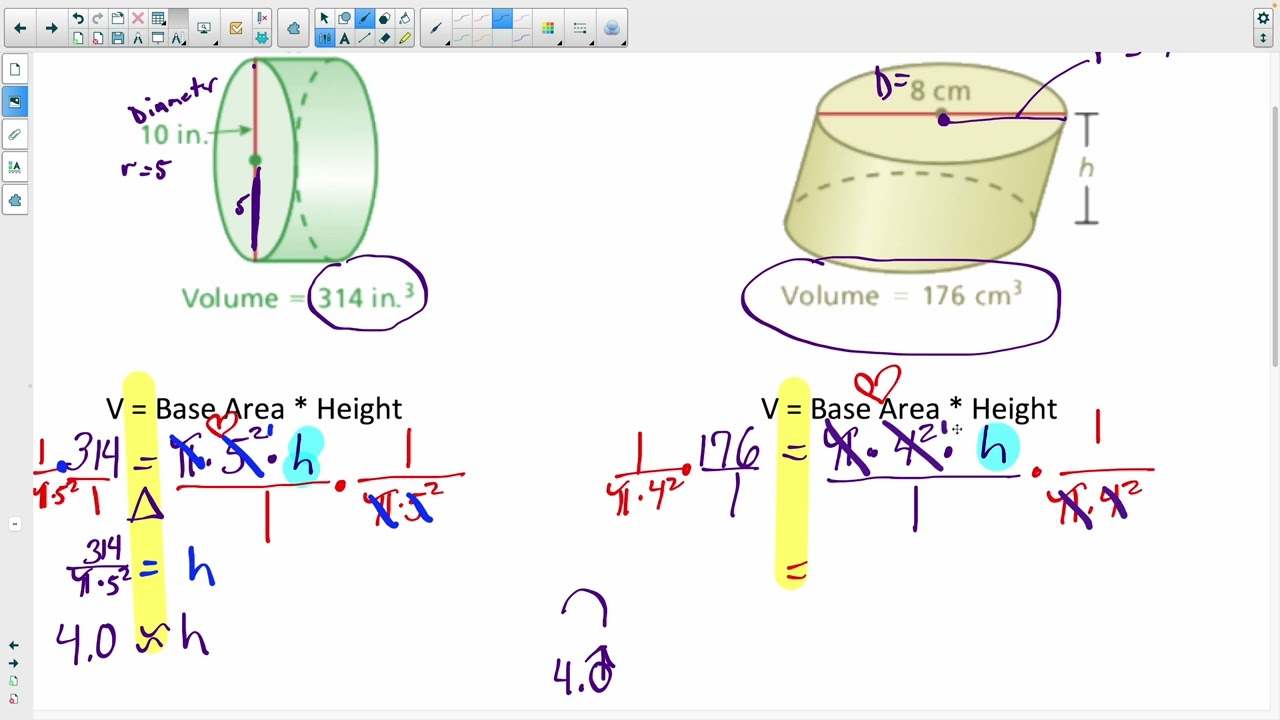Insert a table

[x=158, y=18]
